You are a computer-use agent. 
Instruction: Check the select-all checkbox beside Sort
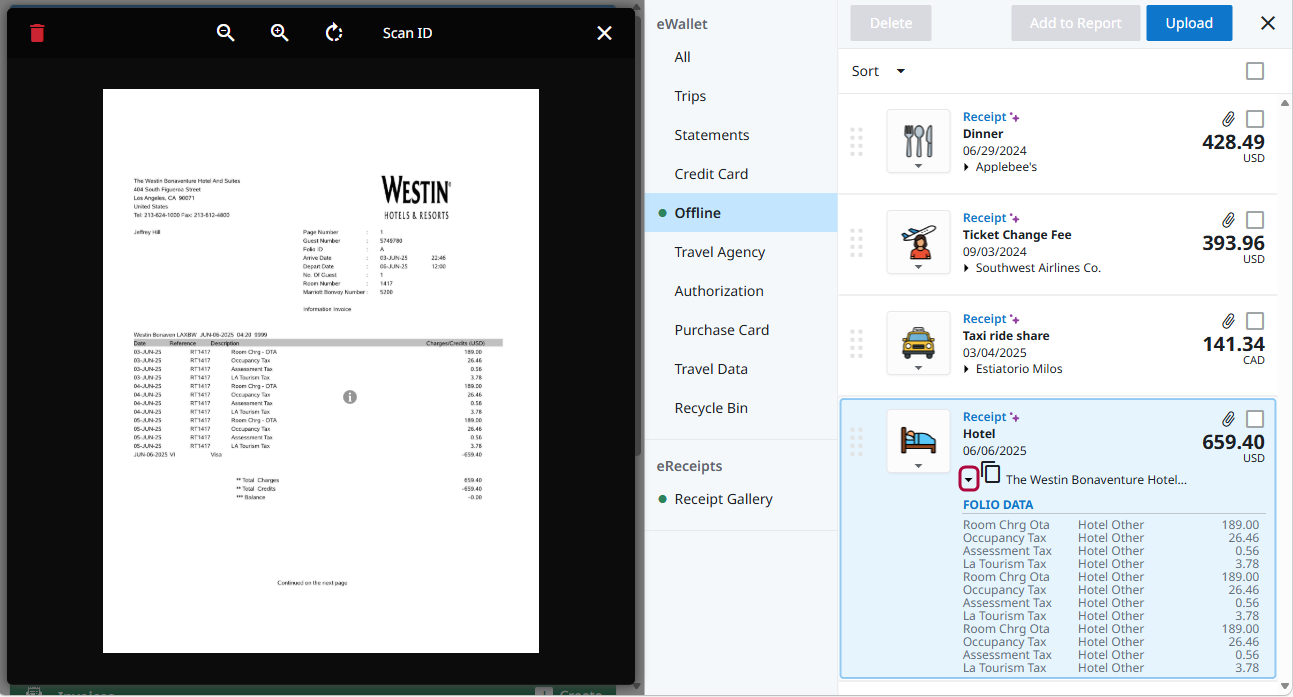click(1255, 71)
